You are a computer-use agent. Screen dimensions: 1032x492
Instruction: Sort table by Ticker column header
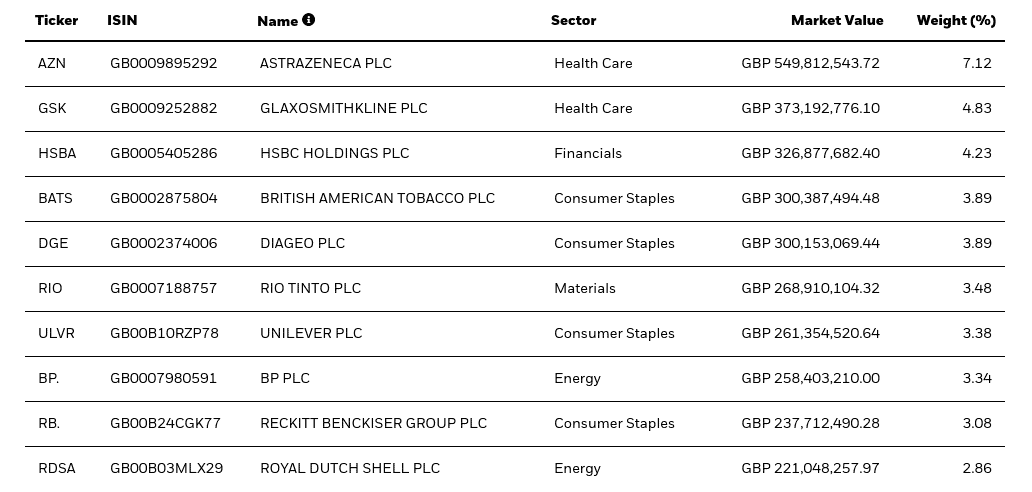(57, 20)
